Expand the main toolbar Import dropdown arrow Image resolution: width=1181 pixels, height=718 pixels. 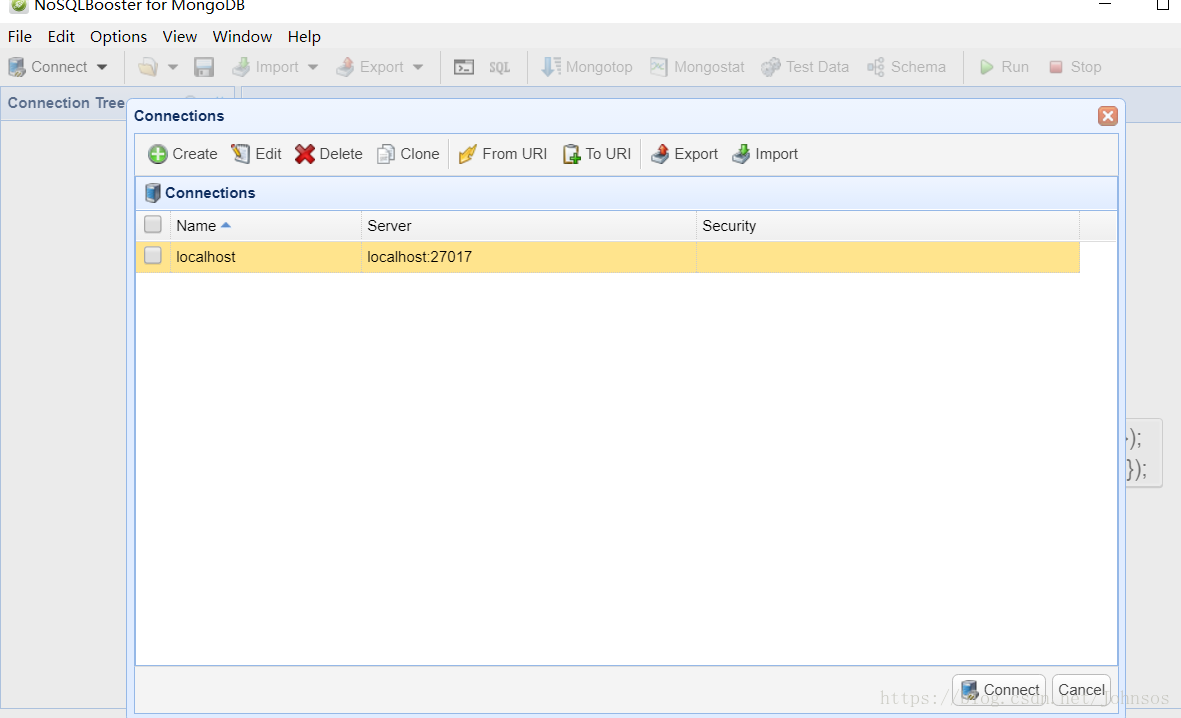pyautogui.click(x=313, y=67)
